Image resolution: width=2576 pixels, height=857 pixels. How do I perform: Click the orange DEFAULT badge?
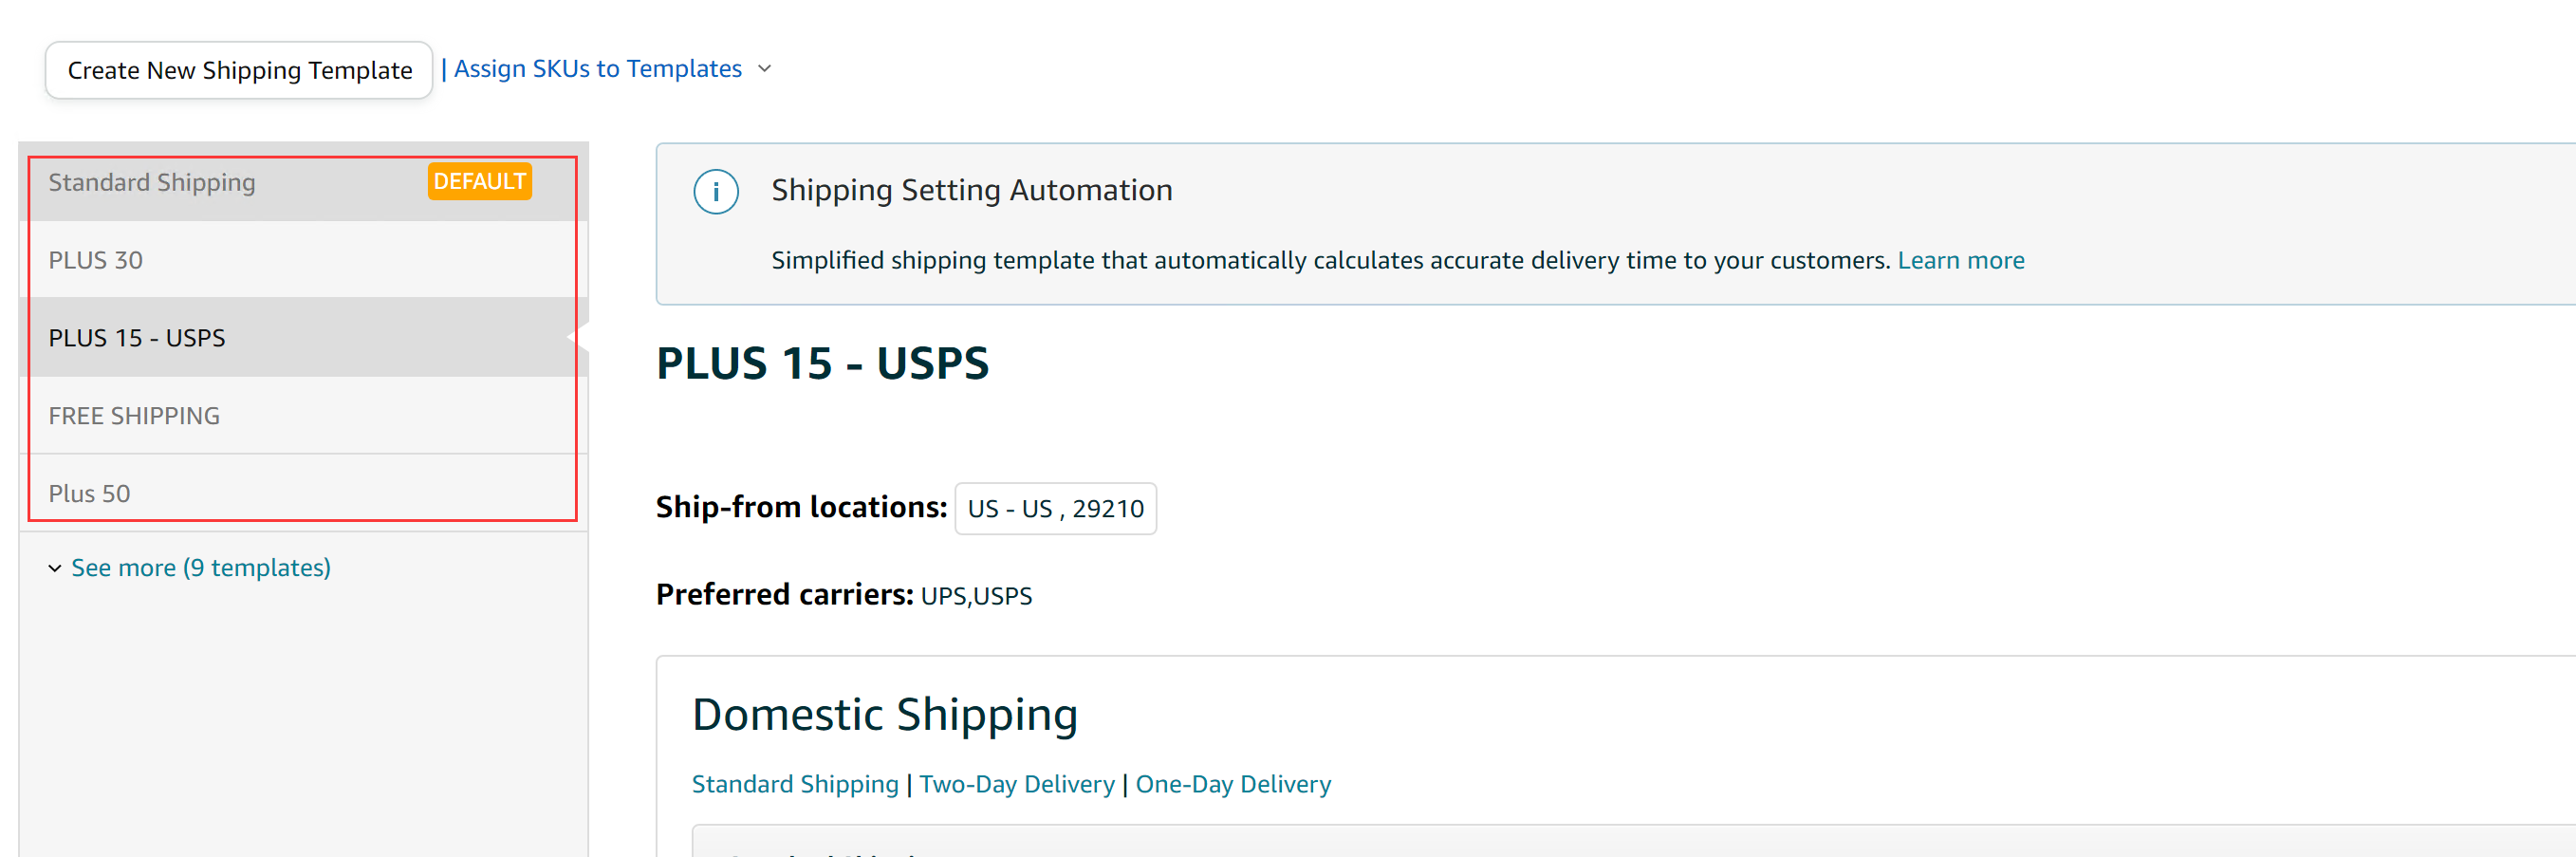[x=479, y=182]
